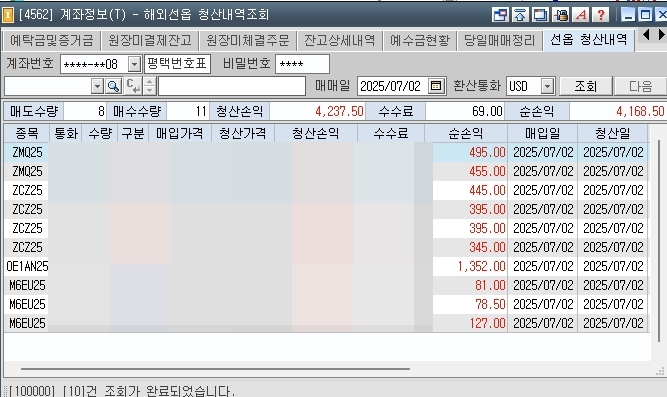Click the 수량 column header
The image size is (667, 397).
tap(100, 133)
